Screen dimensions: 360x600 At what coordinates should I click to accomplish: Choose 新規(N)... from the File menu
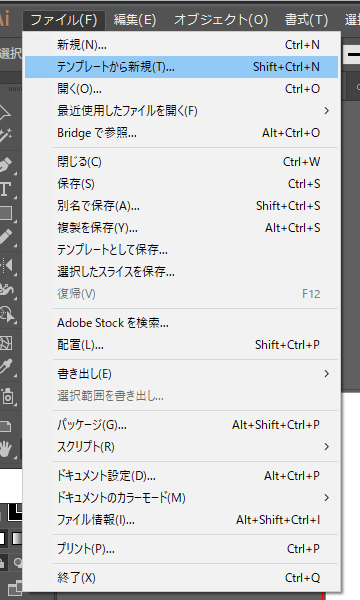click(181, 45)
